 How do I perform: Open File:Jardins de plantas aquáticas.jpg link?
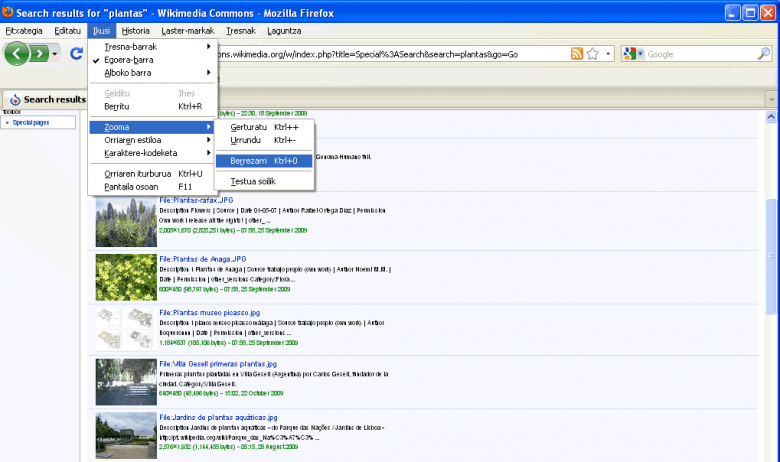click(218, 418)
